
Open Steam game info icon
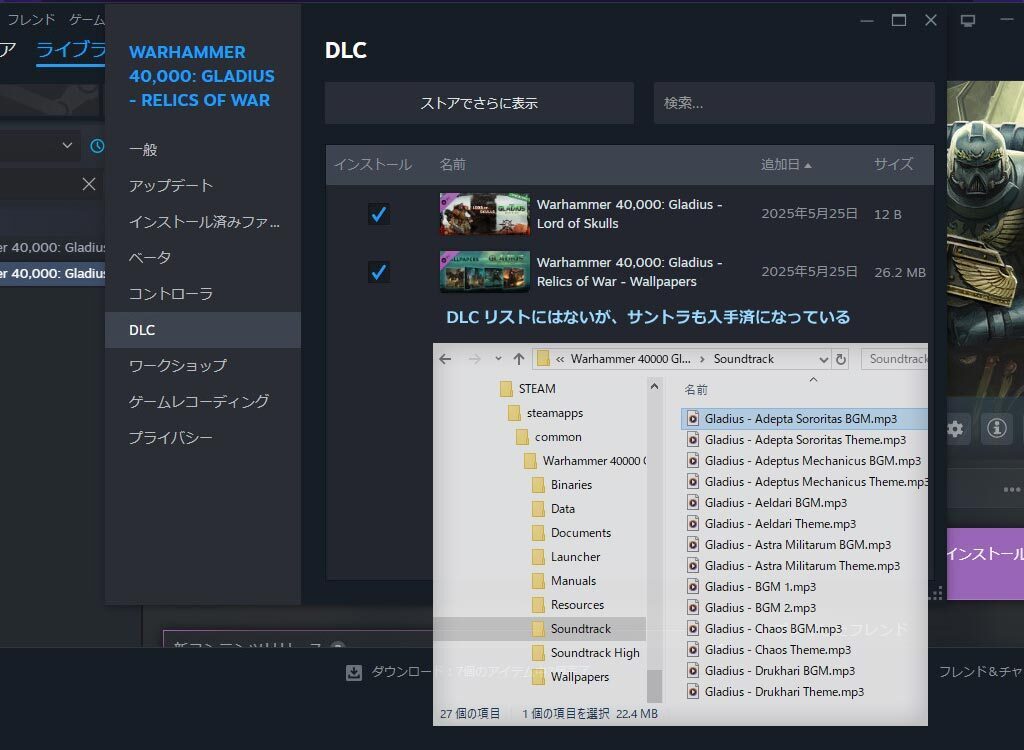997,429
